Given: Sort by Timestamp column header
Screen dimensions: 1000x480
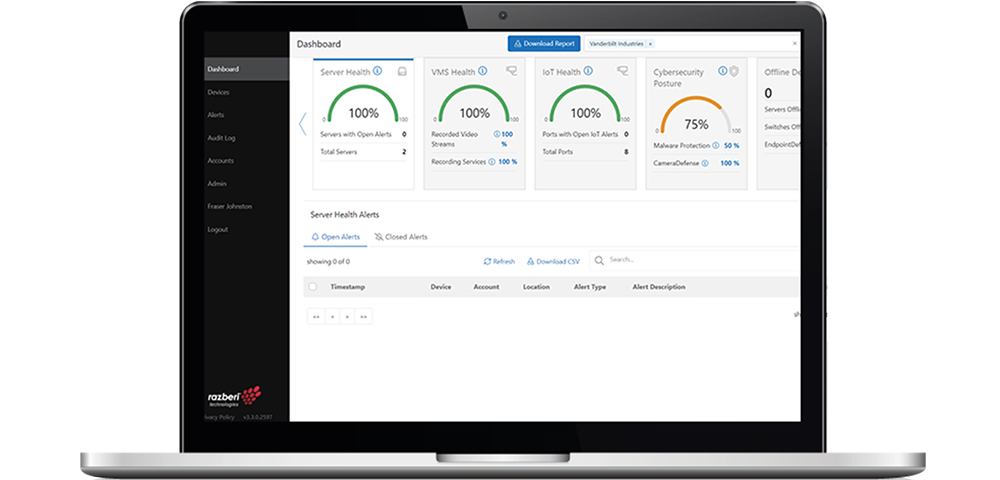Looking at the screenshot, I should click(x=348, y=287).
